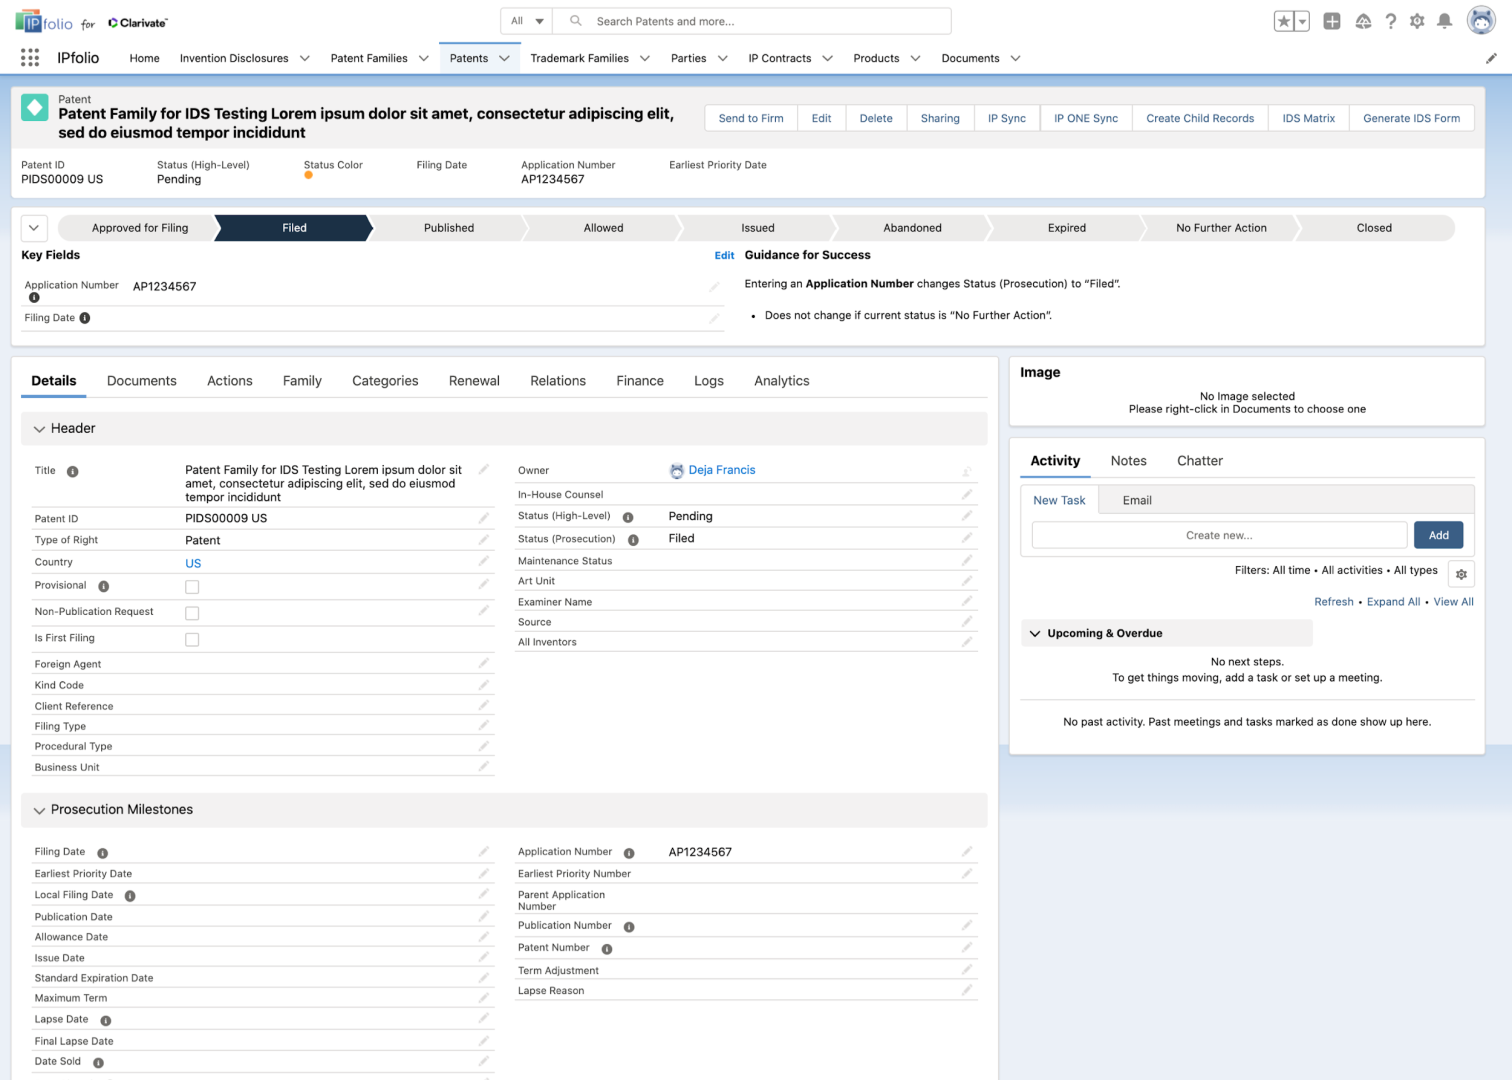Enable the Non-Publication Request checkbox
Screen dimensions: 1512x1080
click(x=192, y=613)
